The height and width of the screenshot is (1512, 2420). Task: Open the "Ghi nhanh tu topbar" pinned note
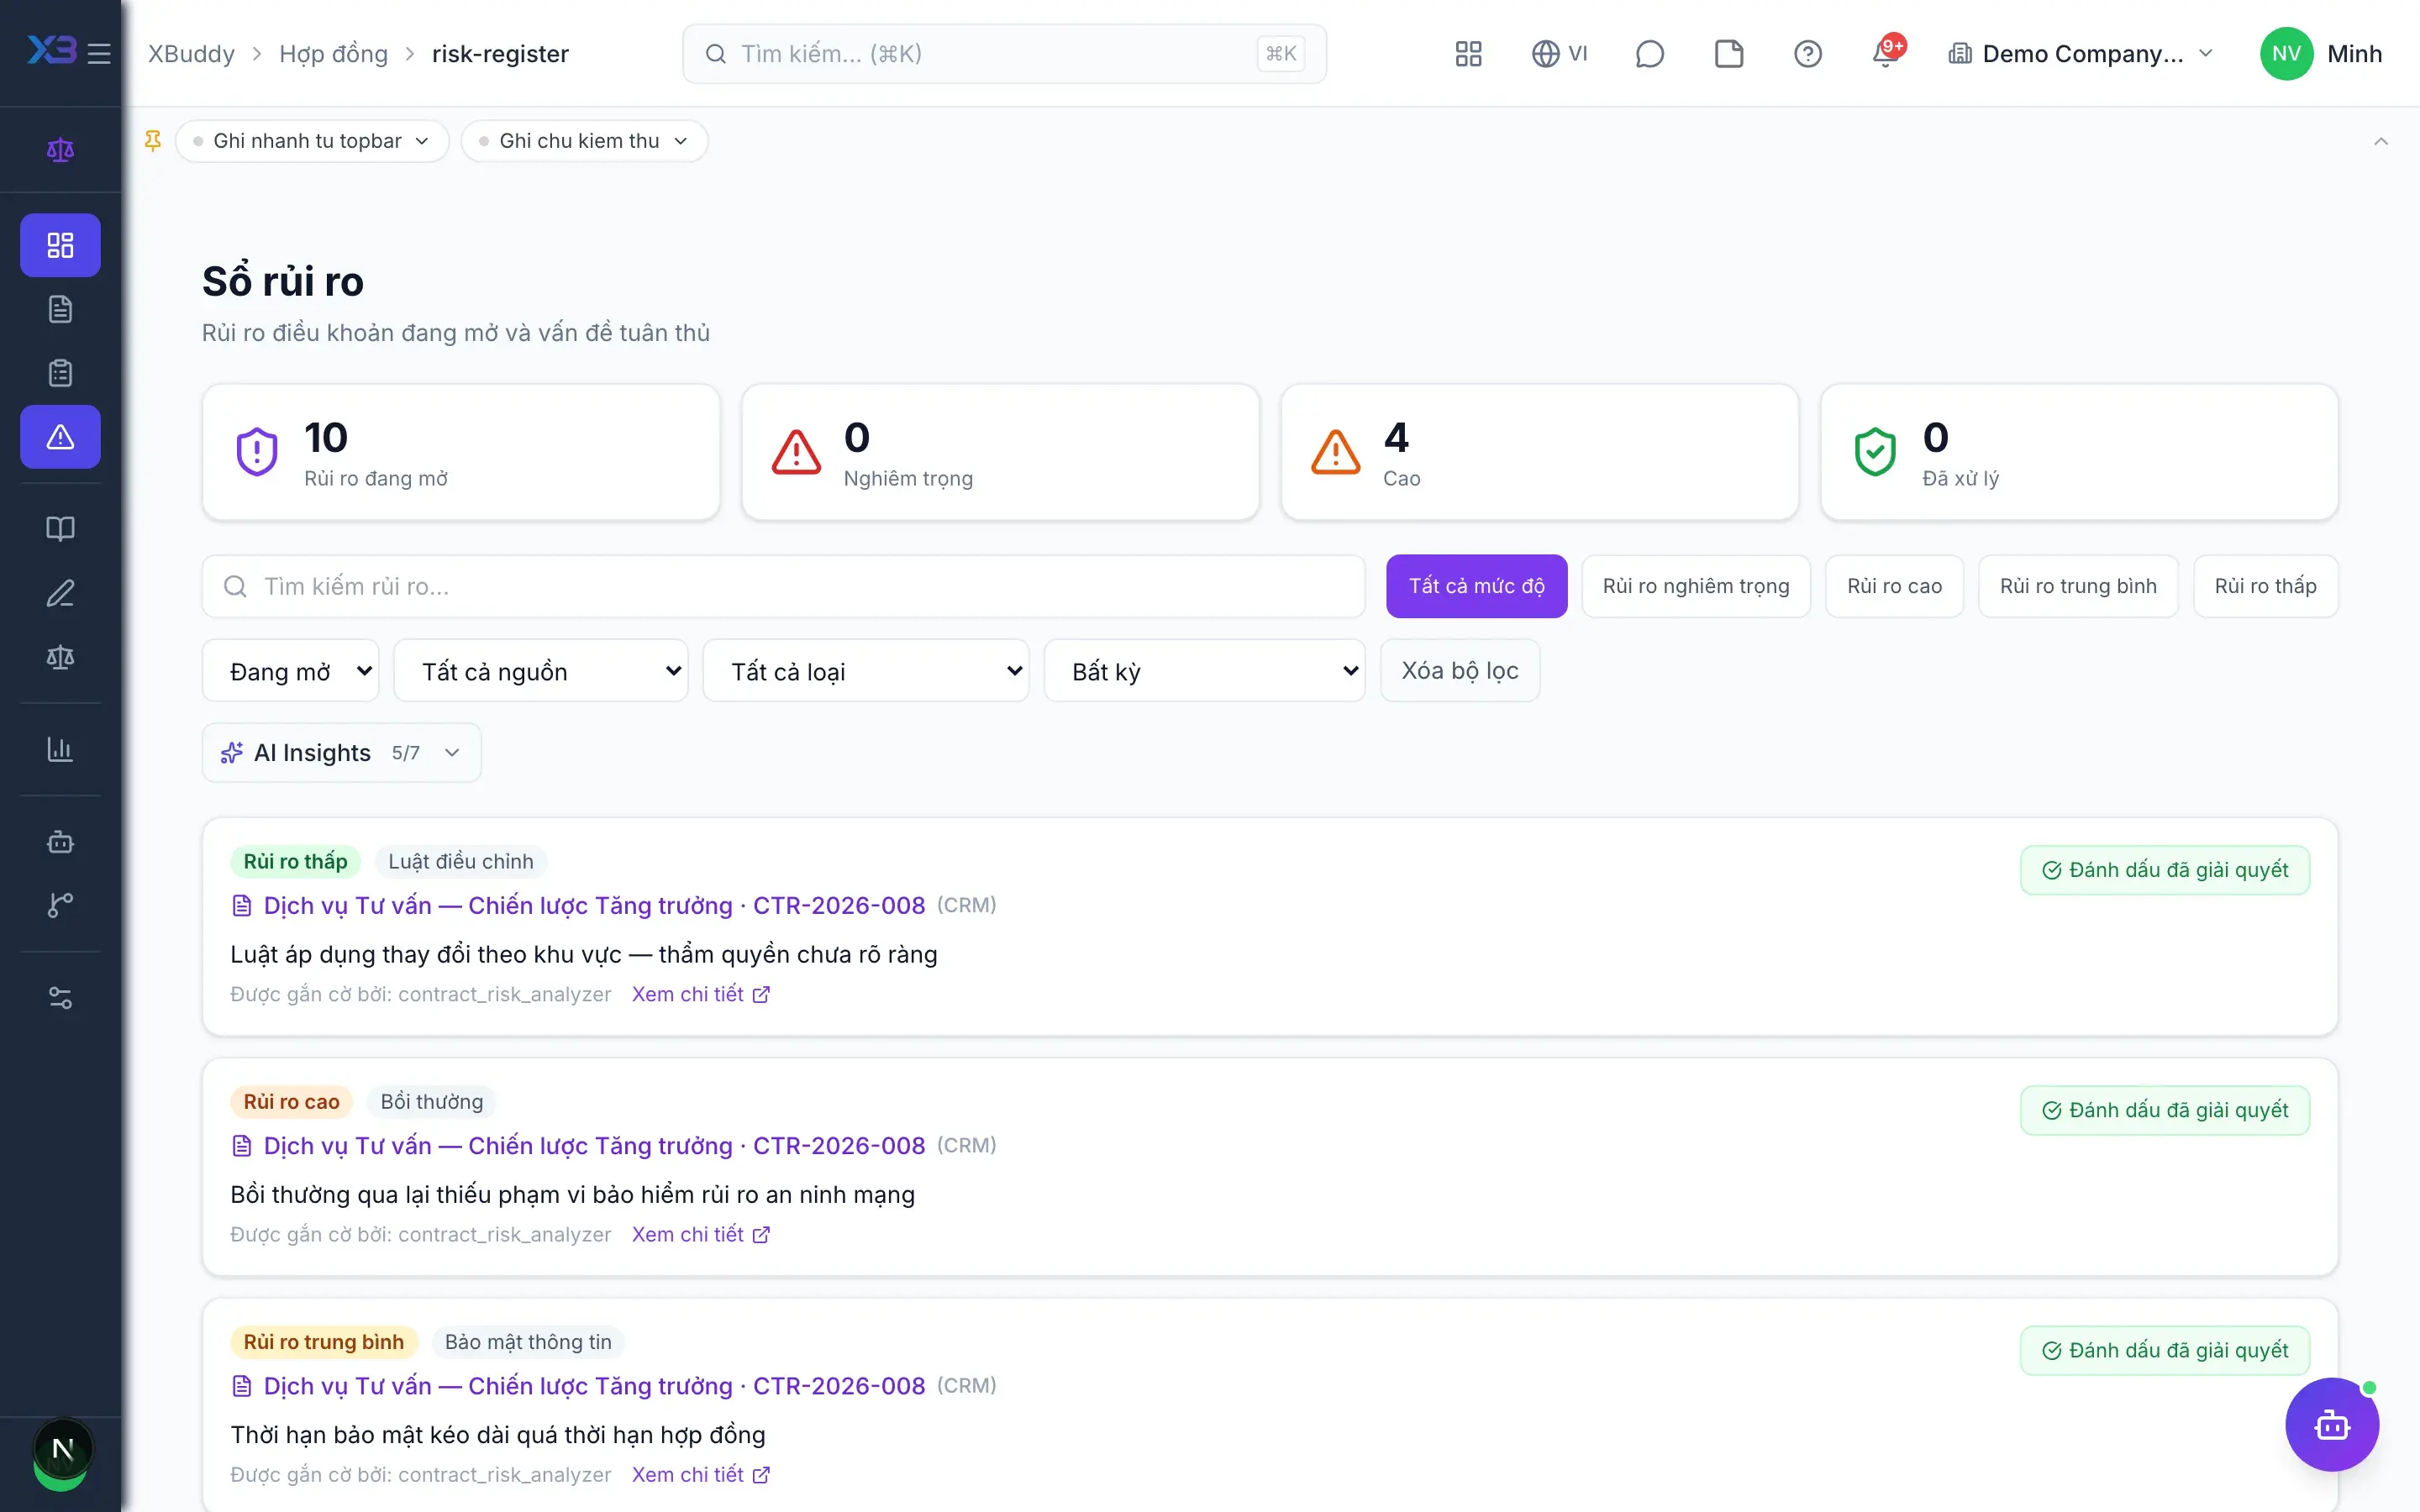tap(312, 141)
